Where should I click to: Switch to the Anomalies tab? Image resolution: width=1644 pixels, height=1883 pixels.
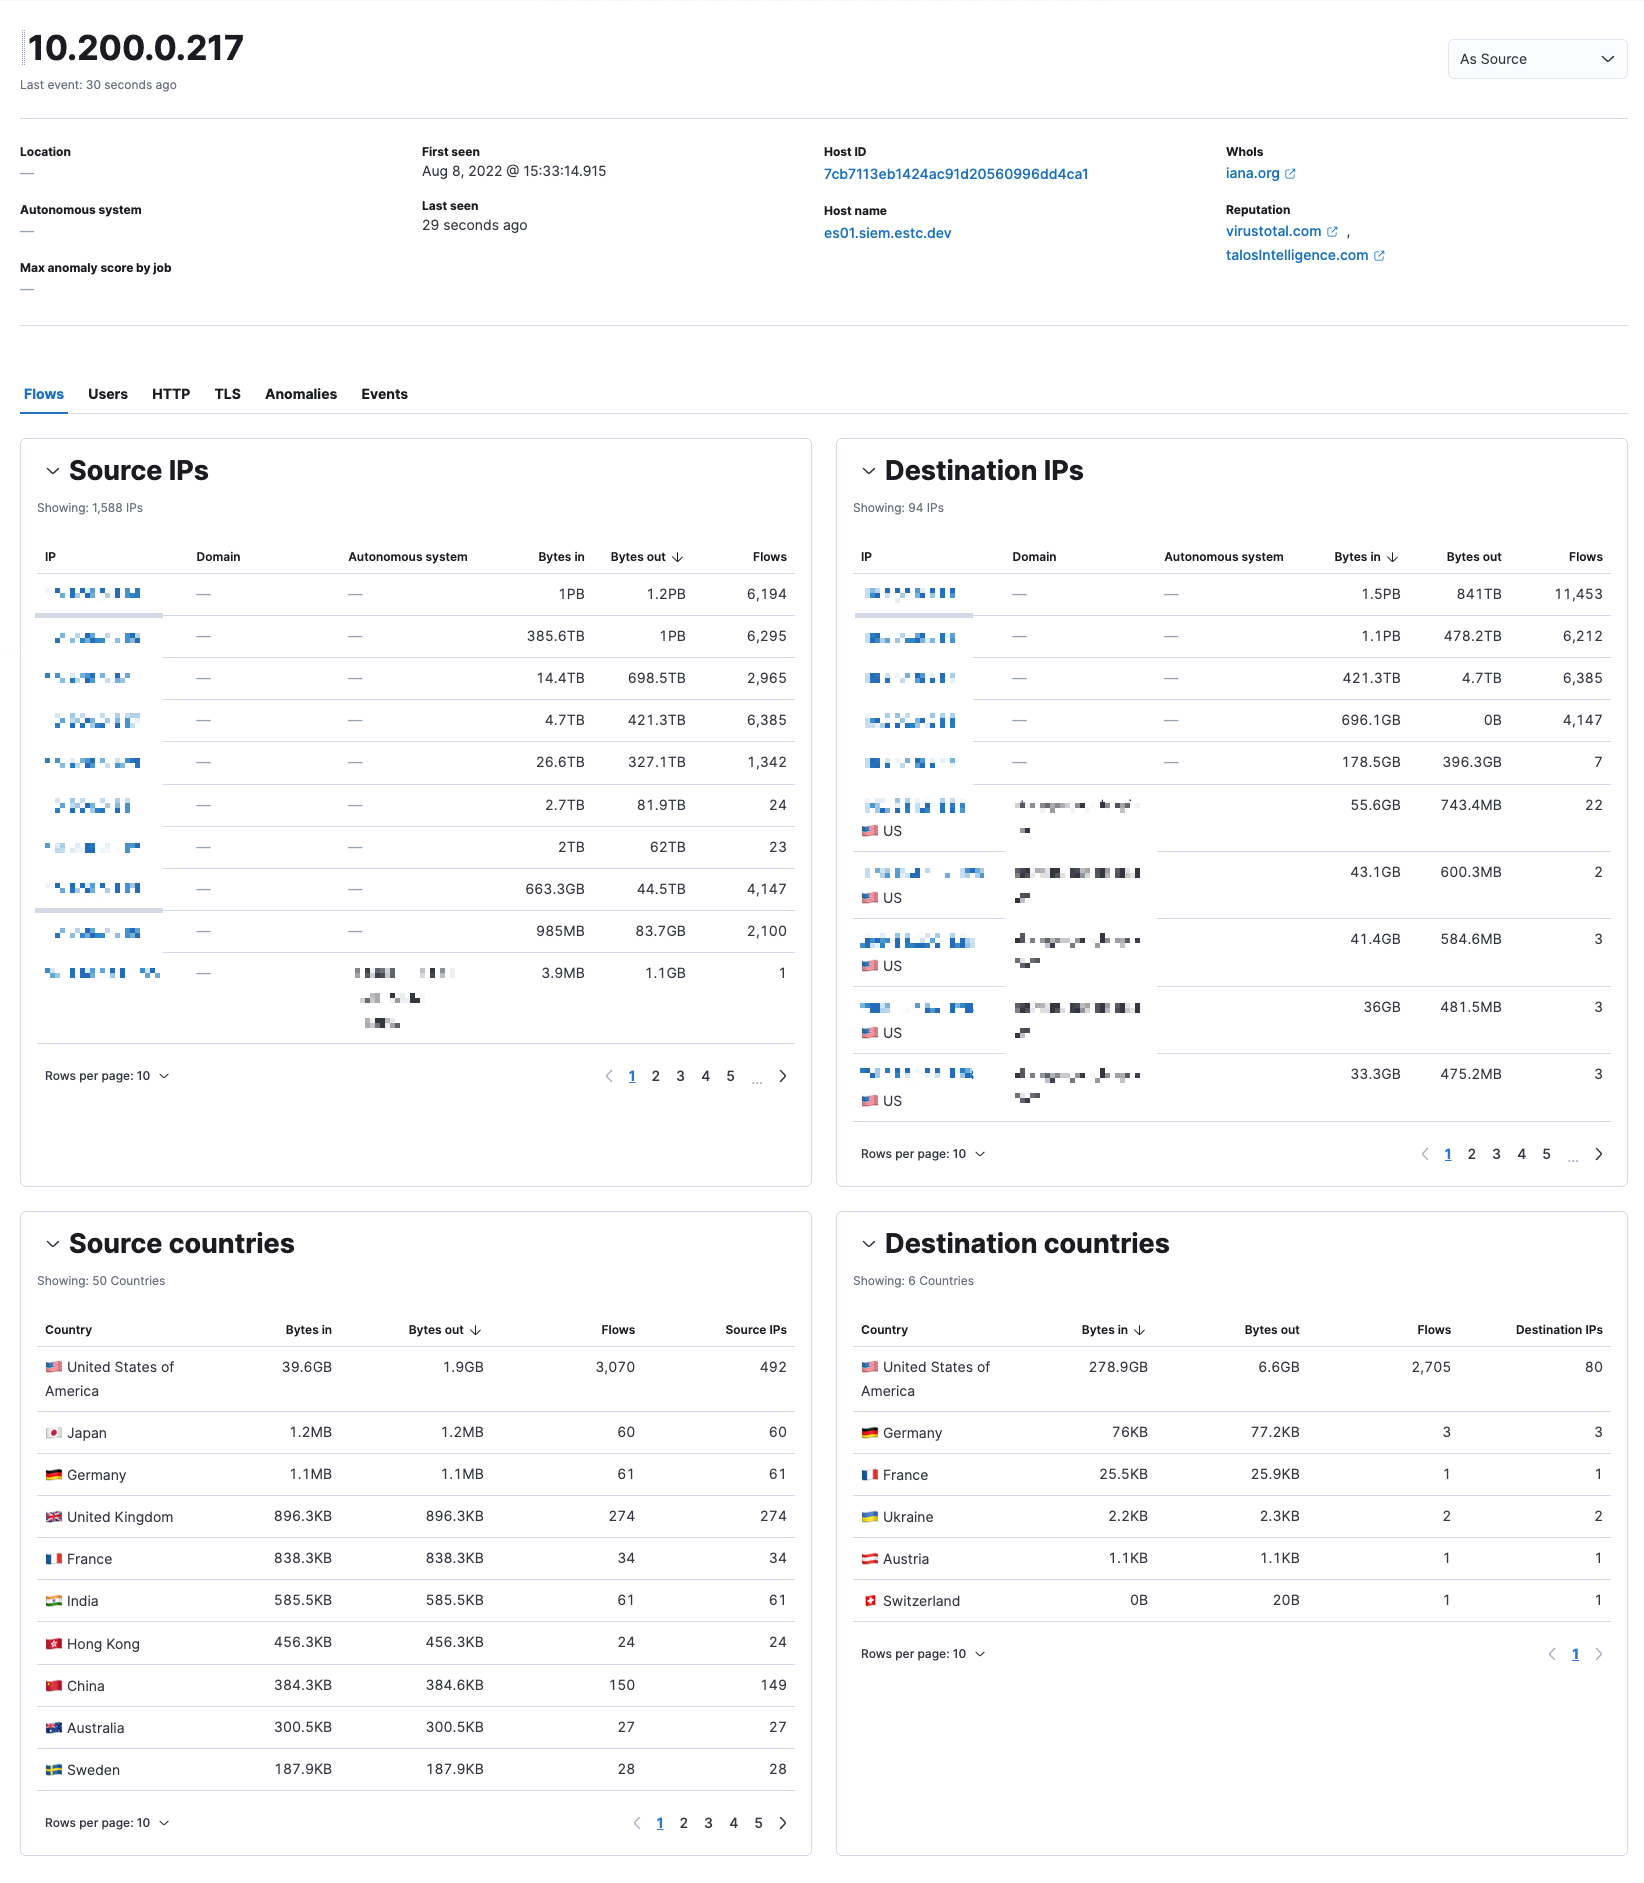[x=300, y=393]
